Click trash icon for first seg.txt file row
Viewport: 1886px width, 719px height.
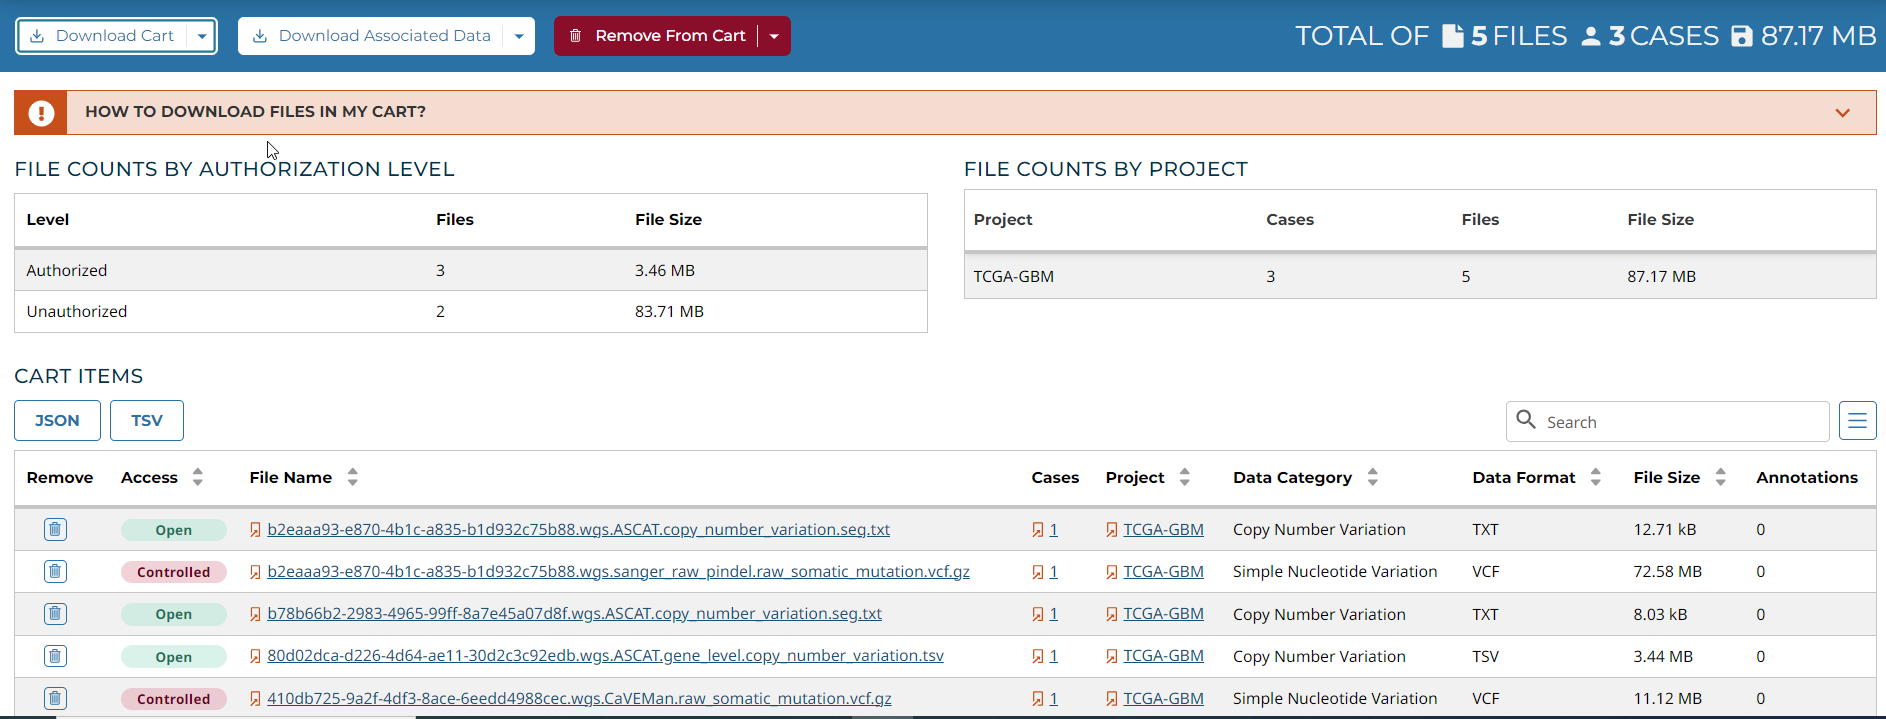pyautogui.click(x=55, y=529)
